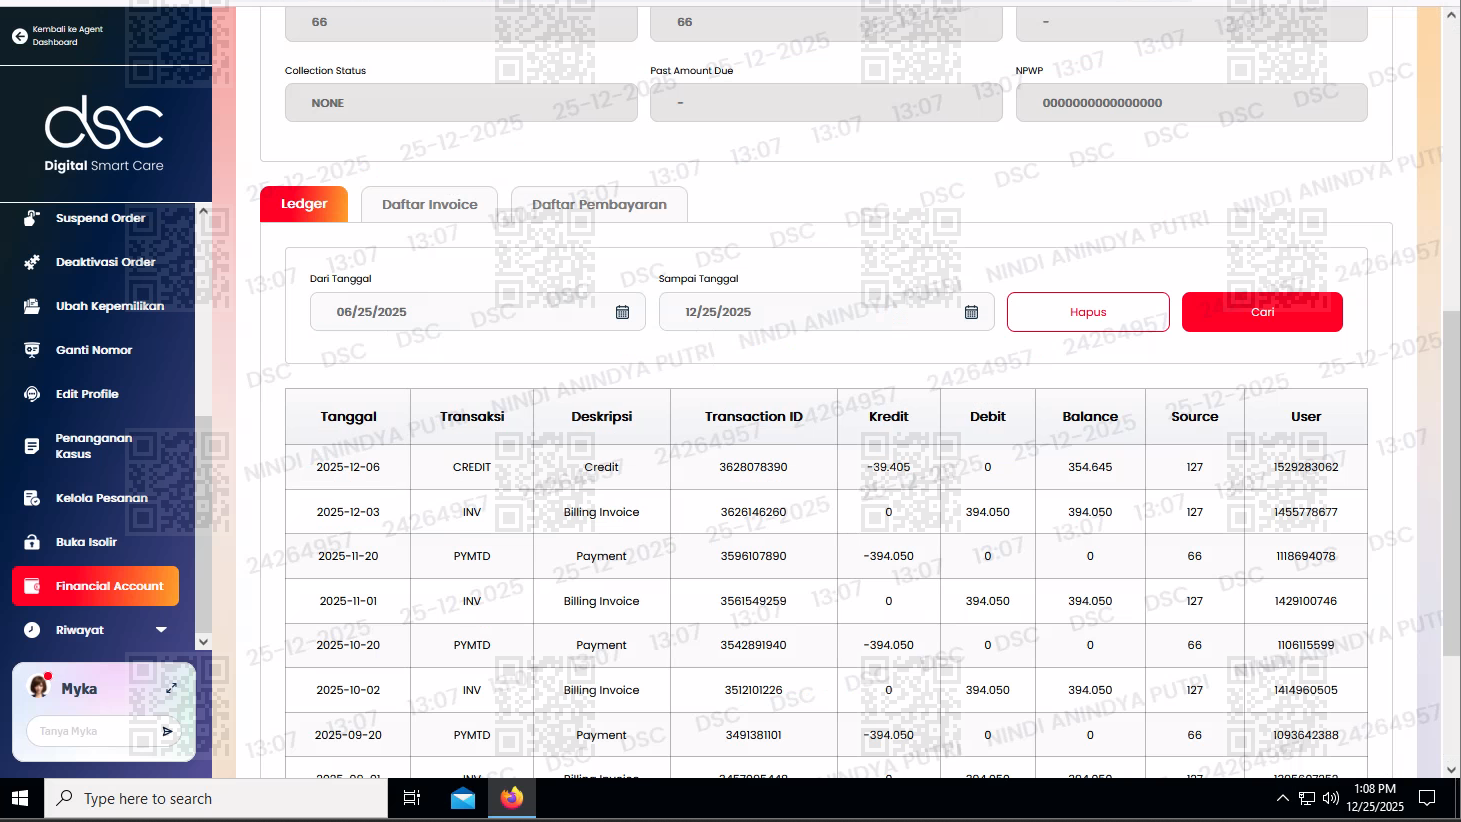This screenshot has width=1461, height=822.
Task: Click the Kelola Pesanan icon
Action: click(32, 498)
